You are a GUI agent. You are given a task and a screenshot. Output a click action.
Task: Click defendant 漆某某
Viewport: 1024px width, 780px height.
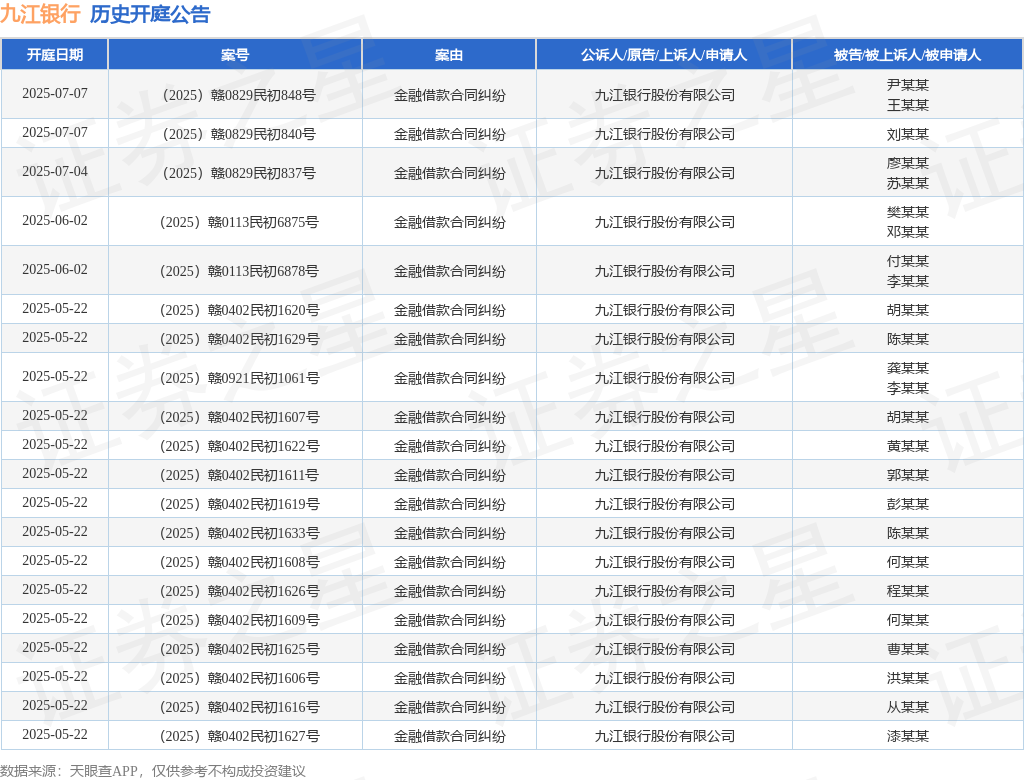pos(908,736)
